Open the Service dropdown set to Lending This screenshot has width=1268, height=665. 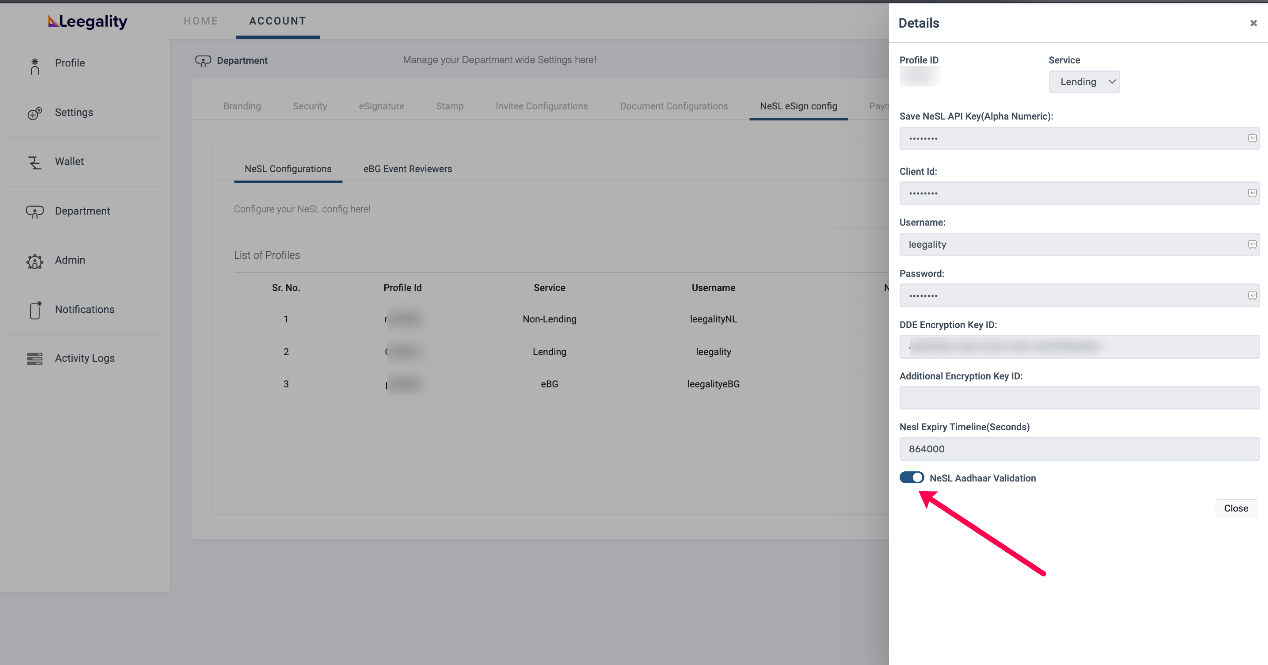[x=1084, y=82]
